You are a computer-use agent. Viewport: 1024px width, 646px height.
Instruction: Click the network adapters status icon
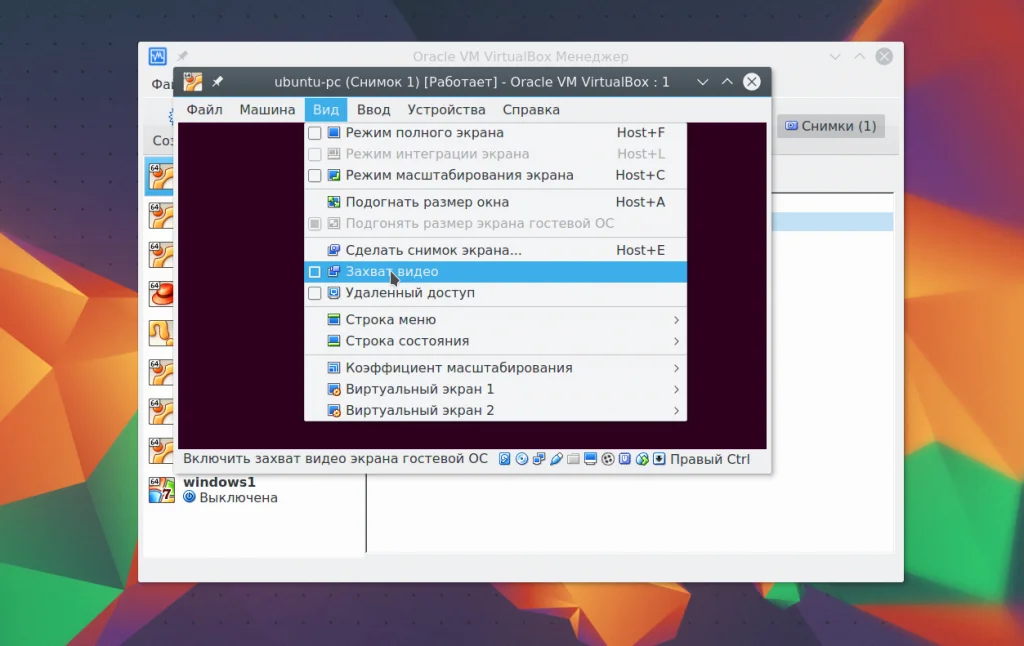tap(539, 459)
